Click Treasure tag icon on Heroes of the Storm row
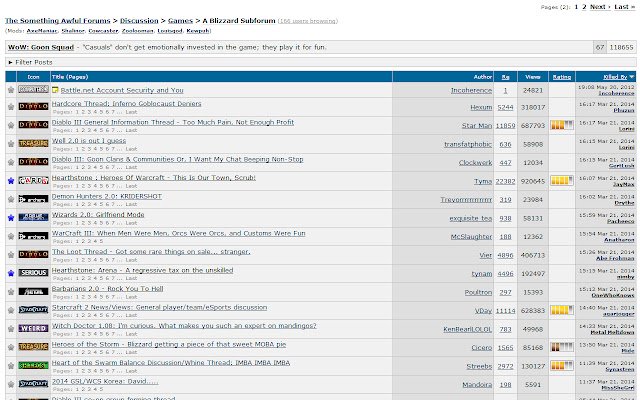 (33, 347)
